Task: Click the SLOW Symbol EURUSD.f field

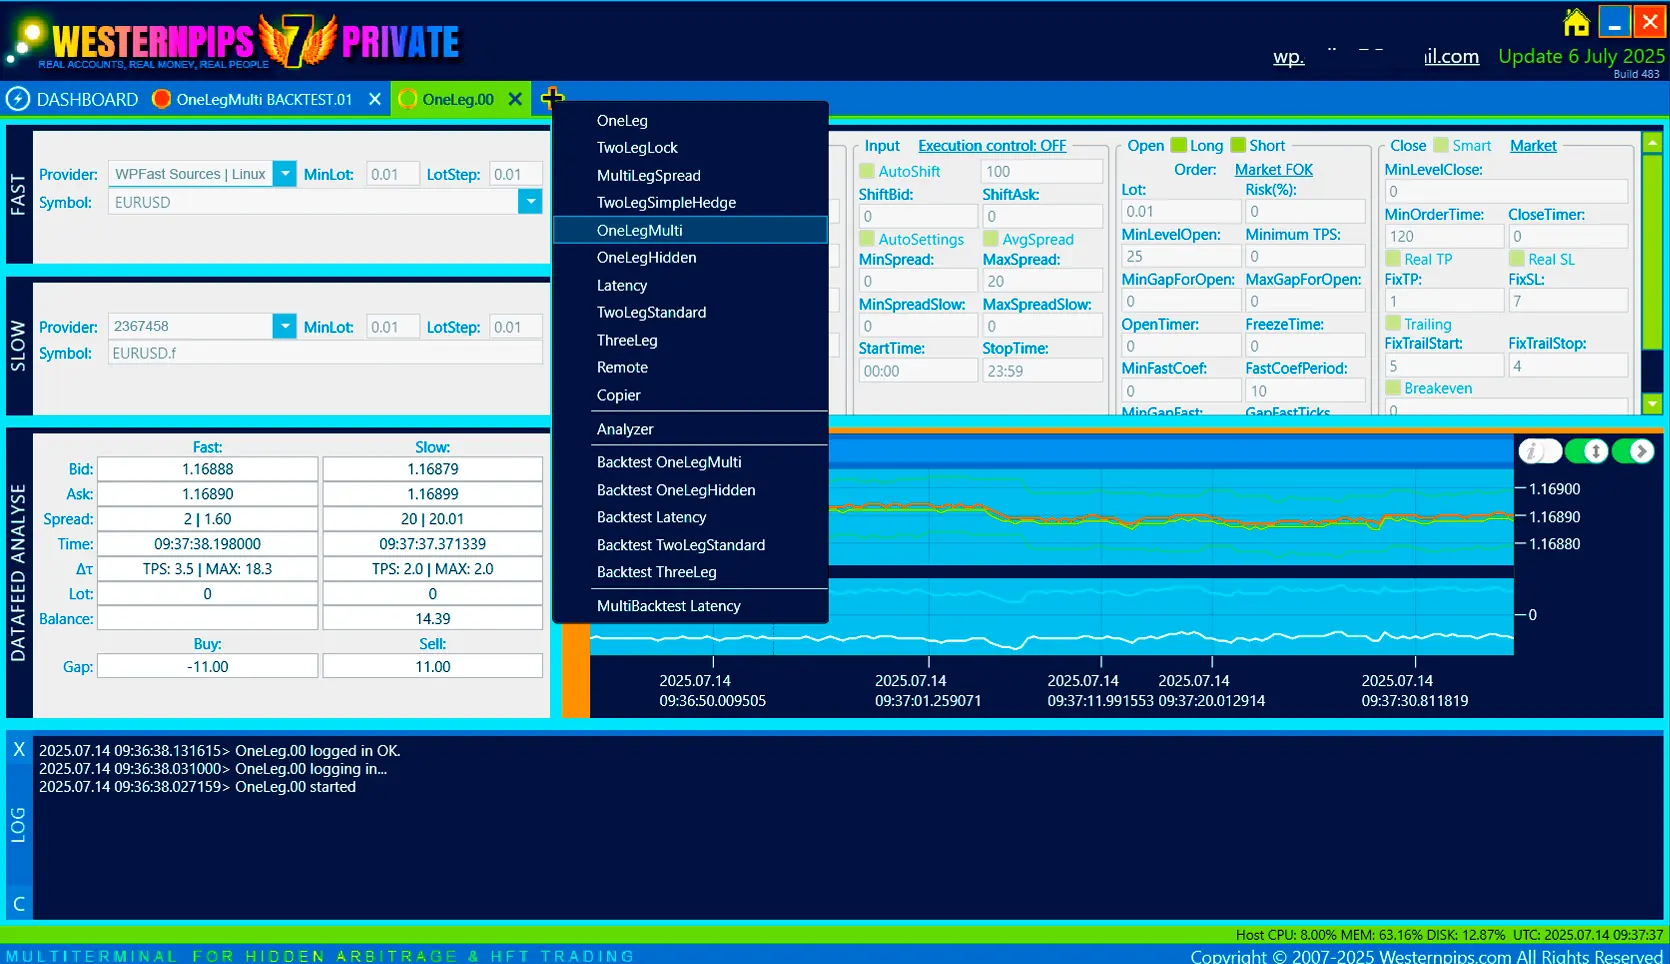Action: coord(325,353)
